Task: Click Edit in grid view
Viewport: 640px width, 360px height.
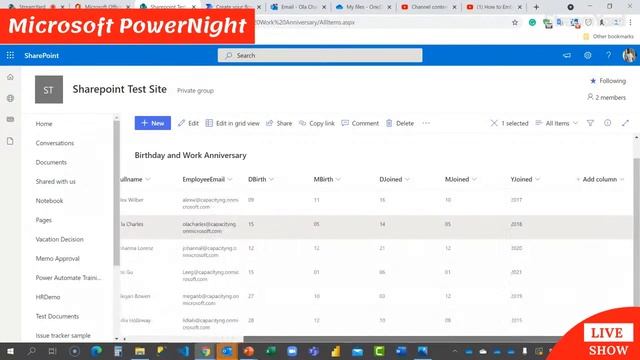Action: pos(233,123)
